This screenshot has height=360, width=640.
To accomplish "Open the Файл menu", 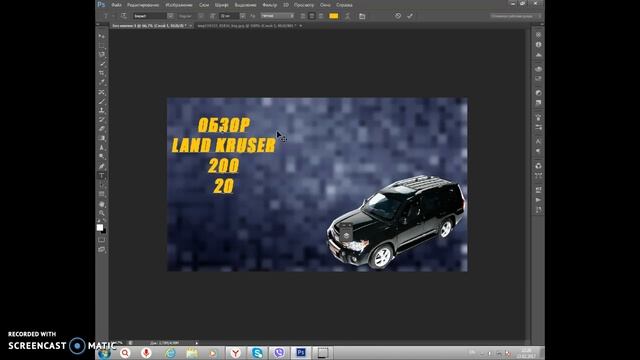I will (116, 5).
